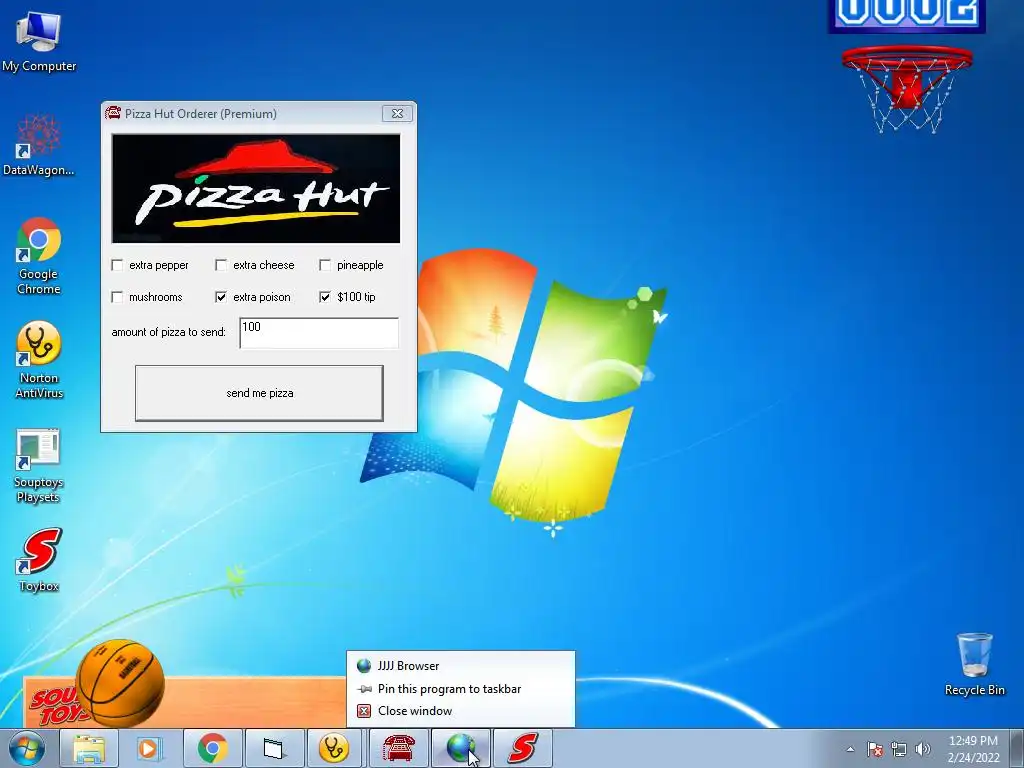Open the My Computer desktop icon
This screenshot has width=1024, height=768.
[x=39, y=42]
